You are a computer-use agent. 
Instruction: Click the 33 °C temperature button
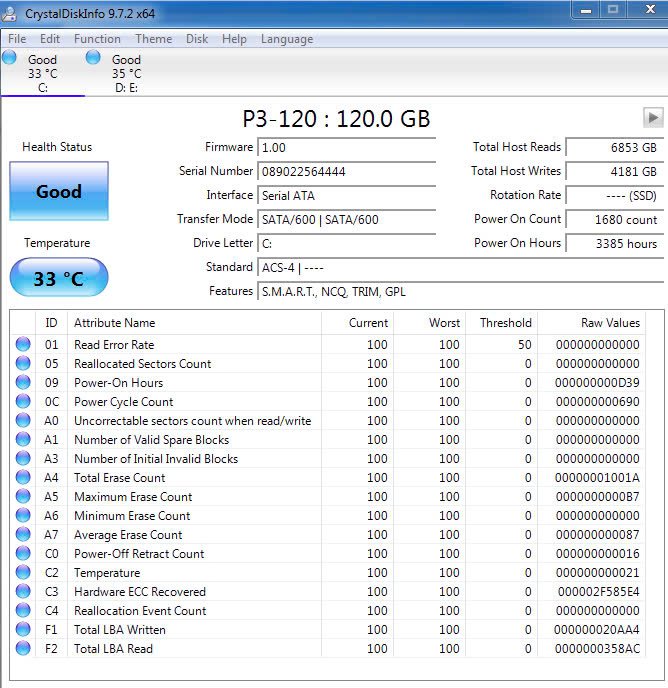point(58,278)
